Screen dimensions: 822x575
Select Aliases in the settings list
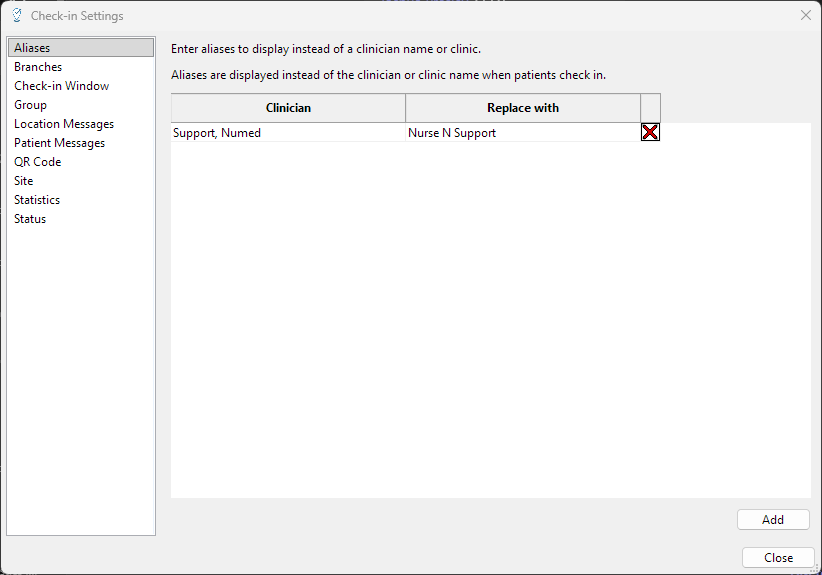click(x=32, y=48)
